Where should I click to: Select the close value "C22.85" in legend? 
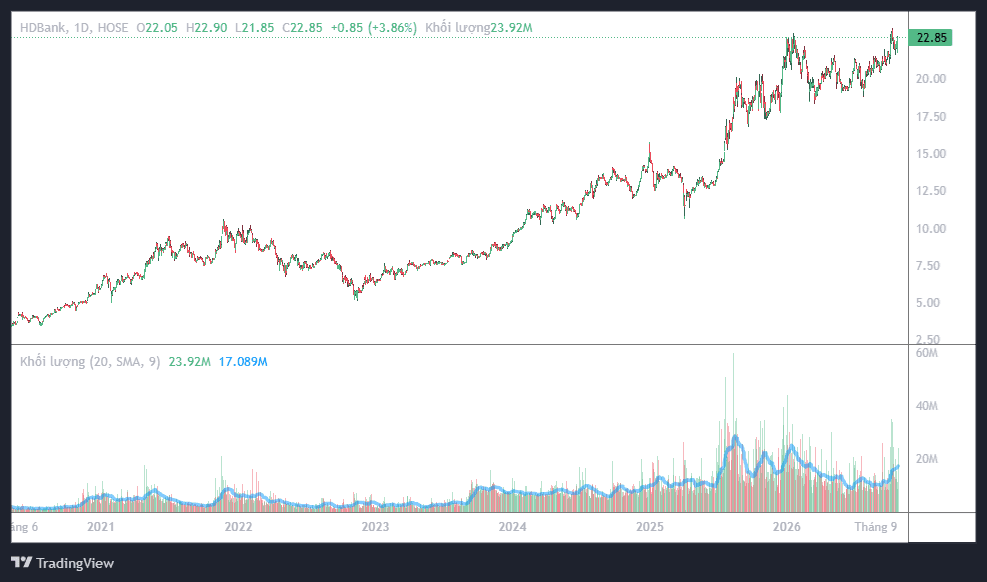pos(302,28)
